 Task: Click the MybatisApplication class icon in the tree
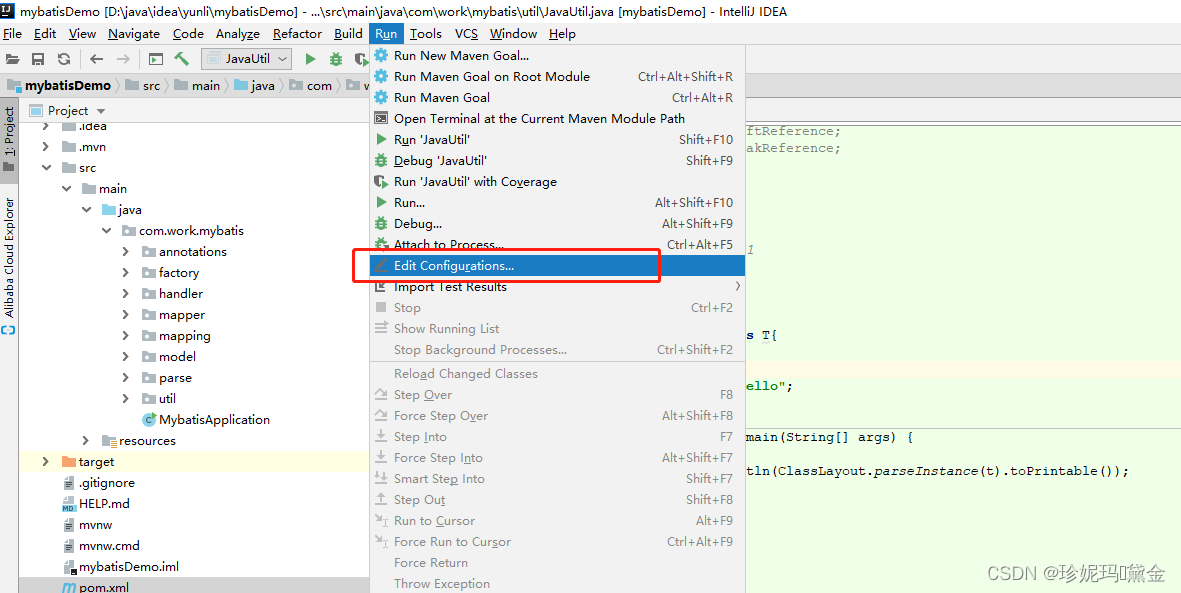(148, 420)
